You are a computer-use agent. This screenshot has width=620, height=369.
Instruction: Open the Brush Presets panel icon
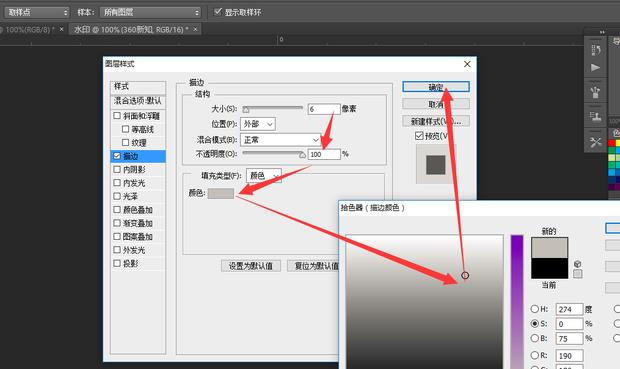(595, 92)
